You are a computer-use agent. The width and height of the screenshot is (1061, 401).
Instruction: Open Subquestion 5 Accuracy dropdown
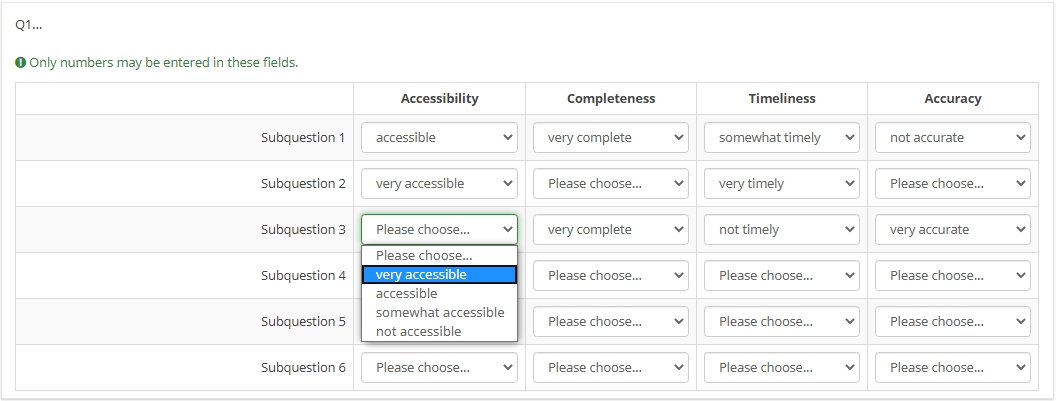[x=952, y=322]
